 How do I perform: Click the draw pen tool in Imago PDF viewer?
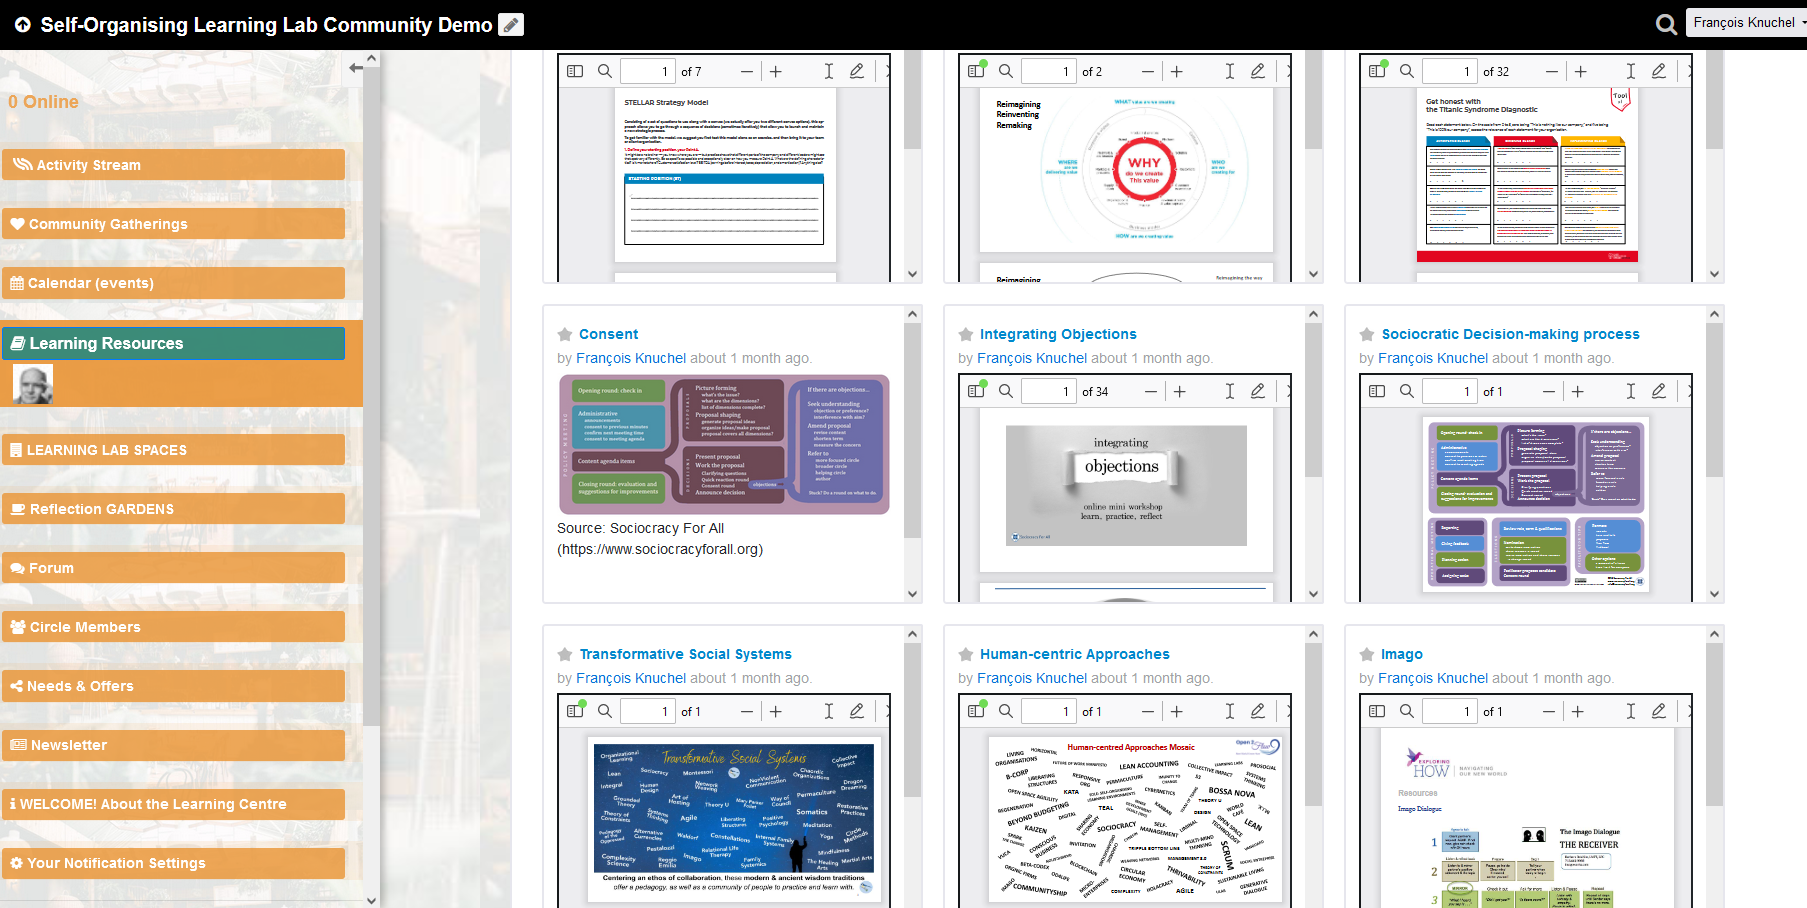click(1659, 711)
